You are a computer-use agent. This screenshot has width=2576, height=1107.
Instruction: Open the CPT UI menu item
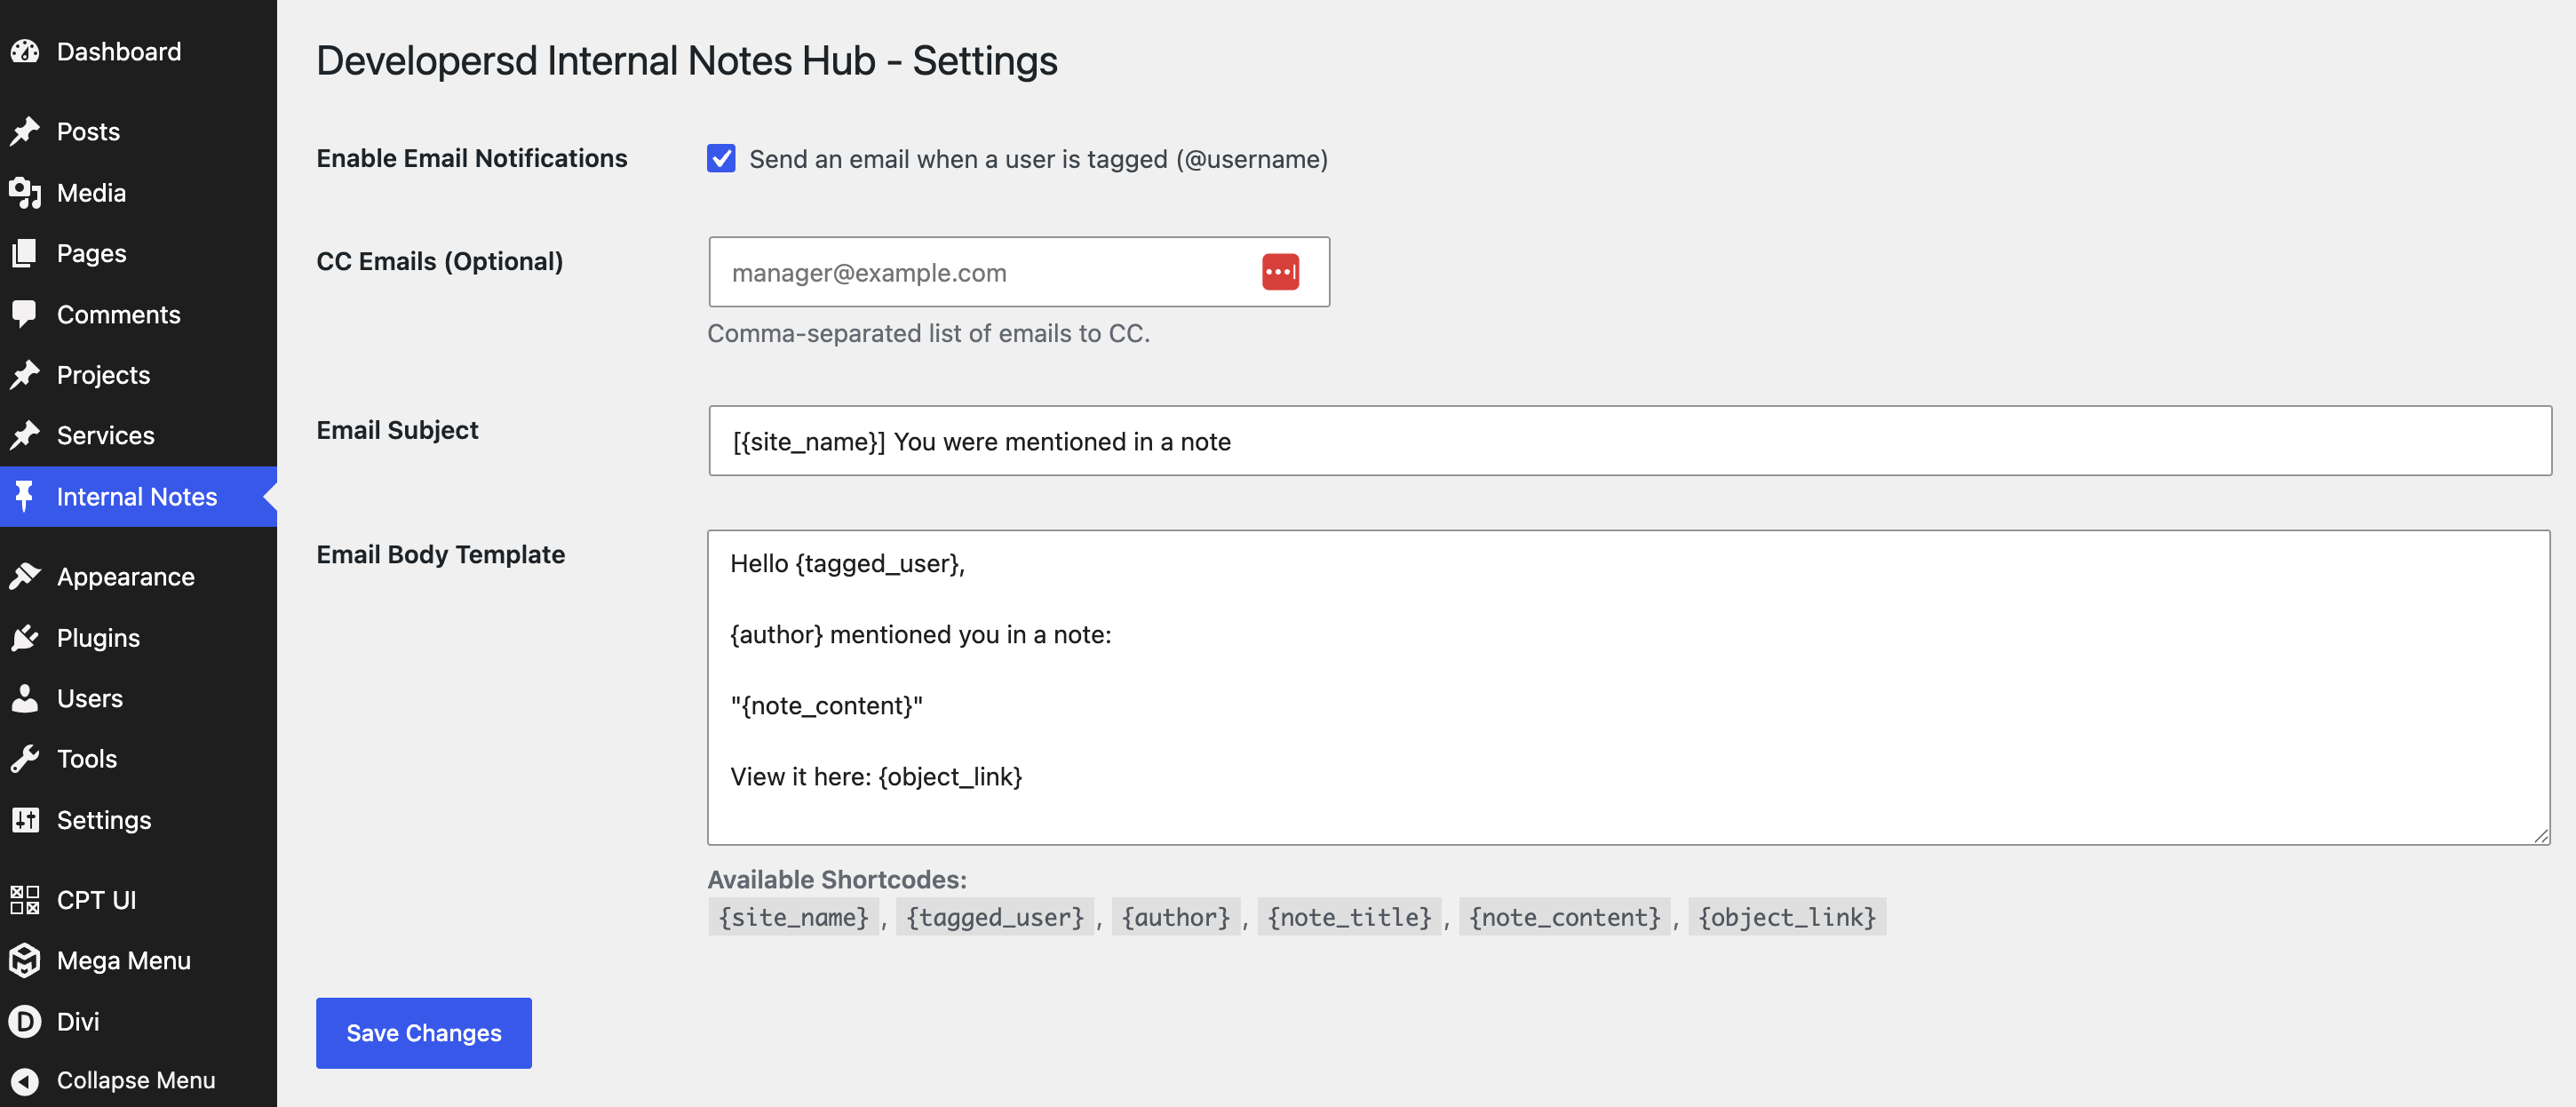coord(138,900)
